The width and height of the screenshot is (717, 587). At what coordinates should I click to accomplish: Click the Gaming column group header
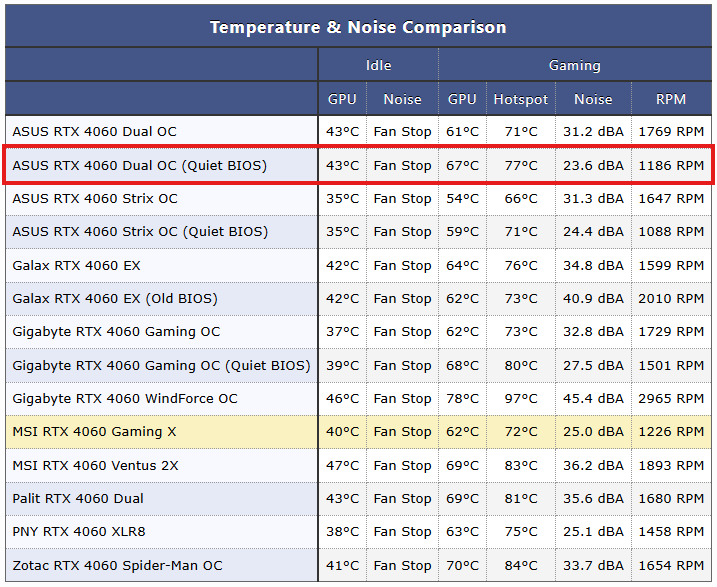[574, 66]
